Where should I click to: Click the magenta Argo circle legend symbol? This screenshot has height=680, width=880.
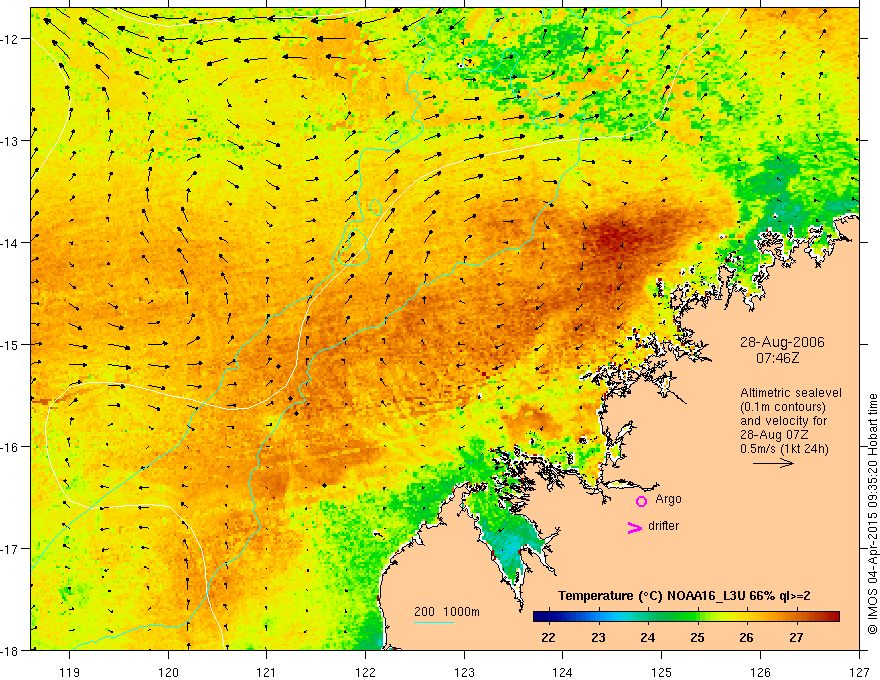click(x=641, y=501)
